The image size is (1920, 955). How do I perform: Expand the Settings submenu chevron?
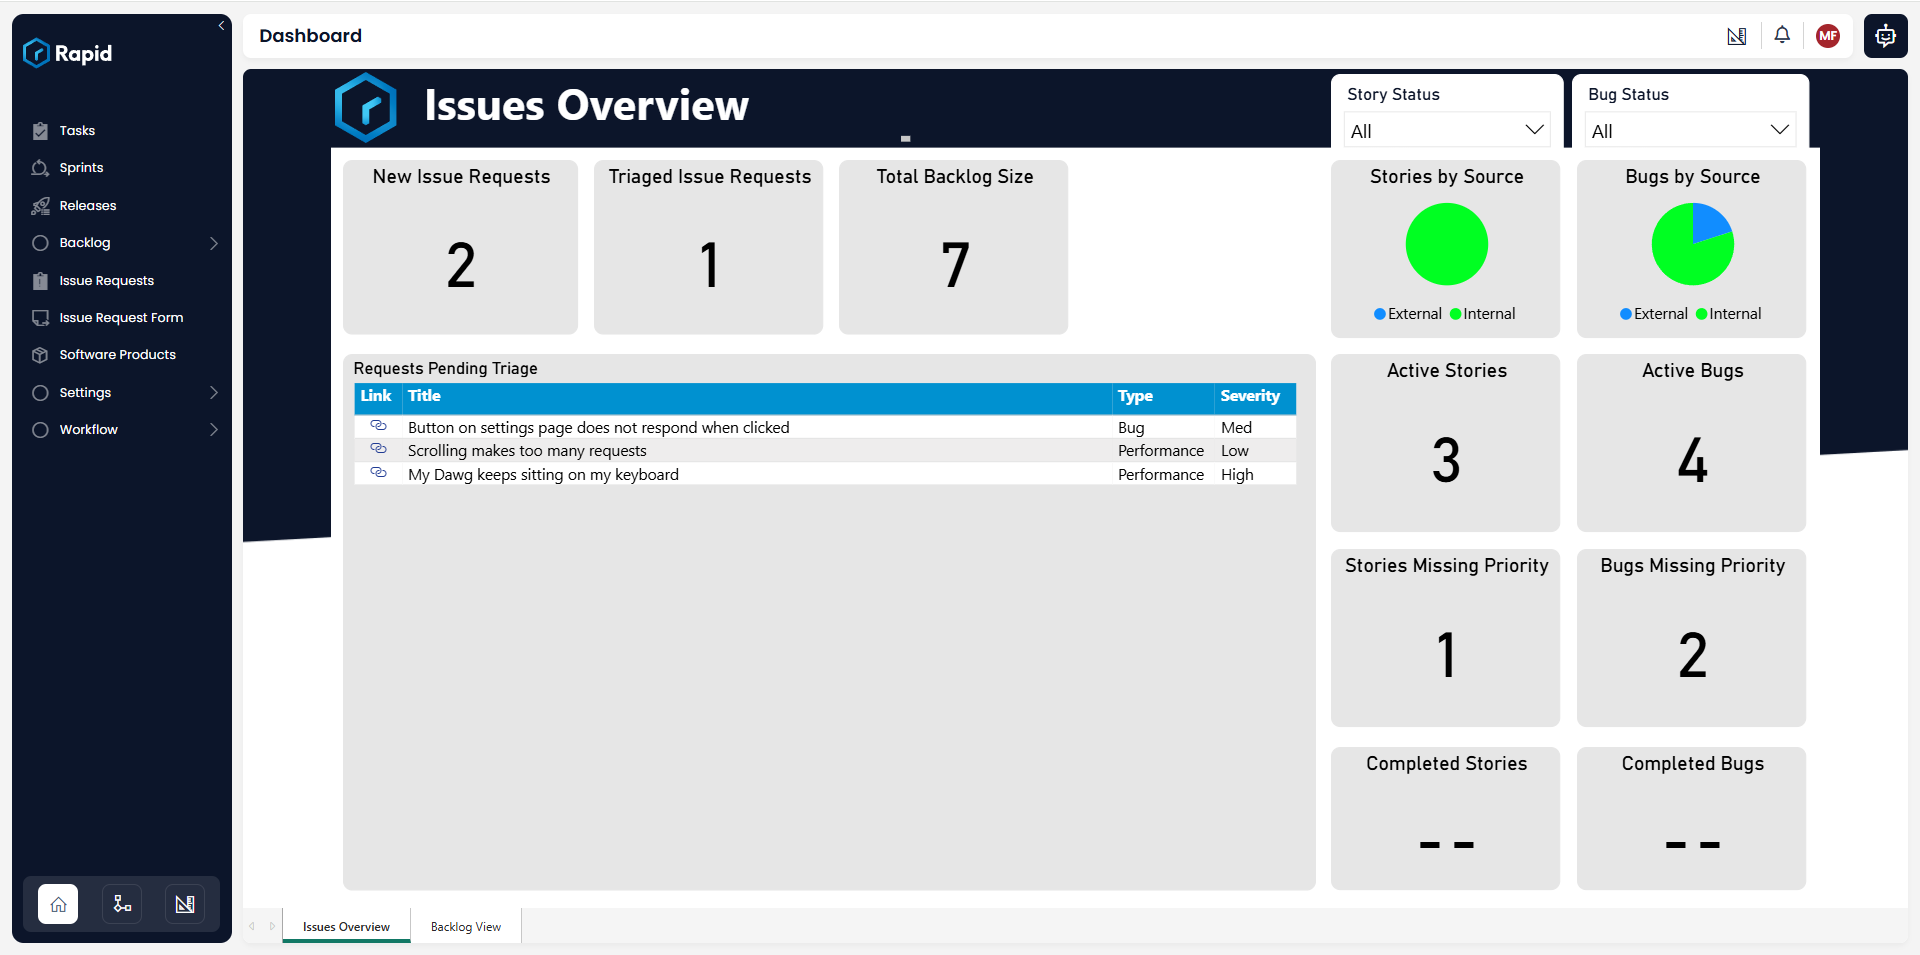click(x=213, y=393)
